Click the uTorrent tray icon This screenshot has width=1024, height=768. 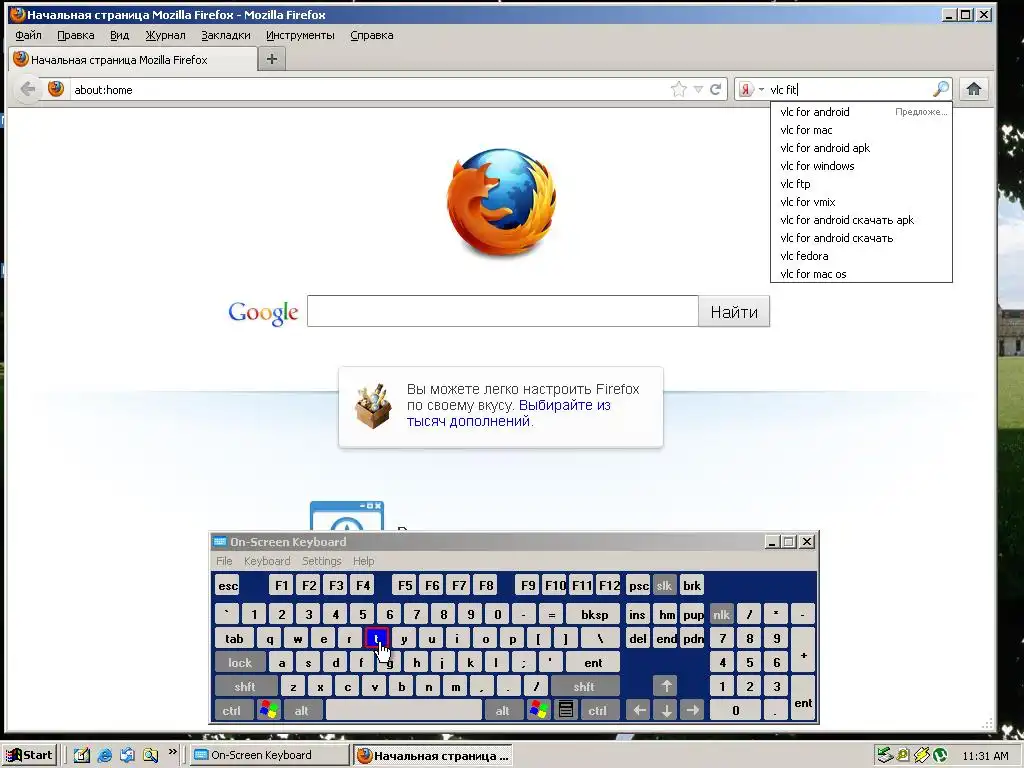940,756
